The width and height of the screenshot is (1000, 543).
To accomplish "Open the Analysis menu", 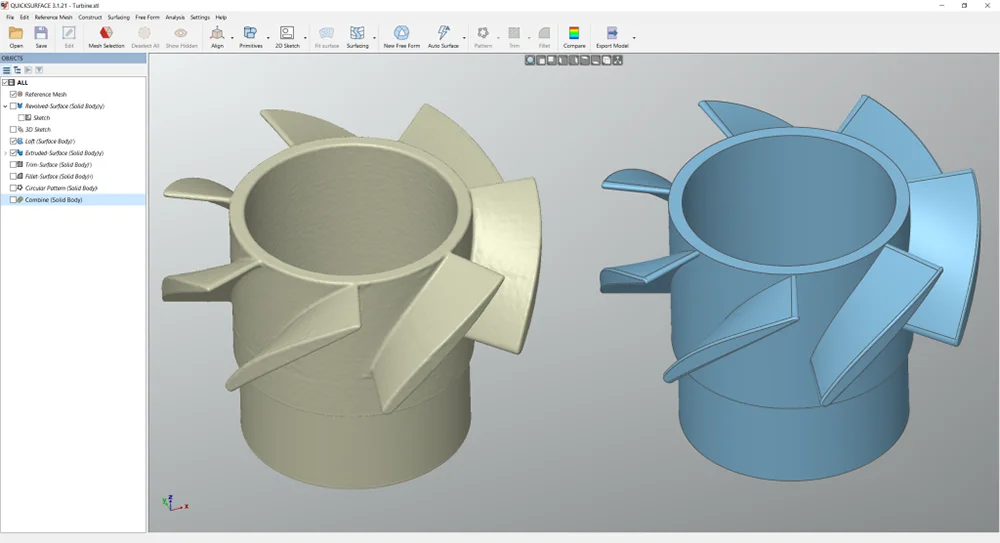I will click(175, 17).
